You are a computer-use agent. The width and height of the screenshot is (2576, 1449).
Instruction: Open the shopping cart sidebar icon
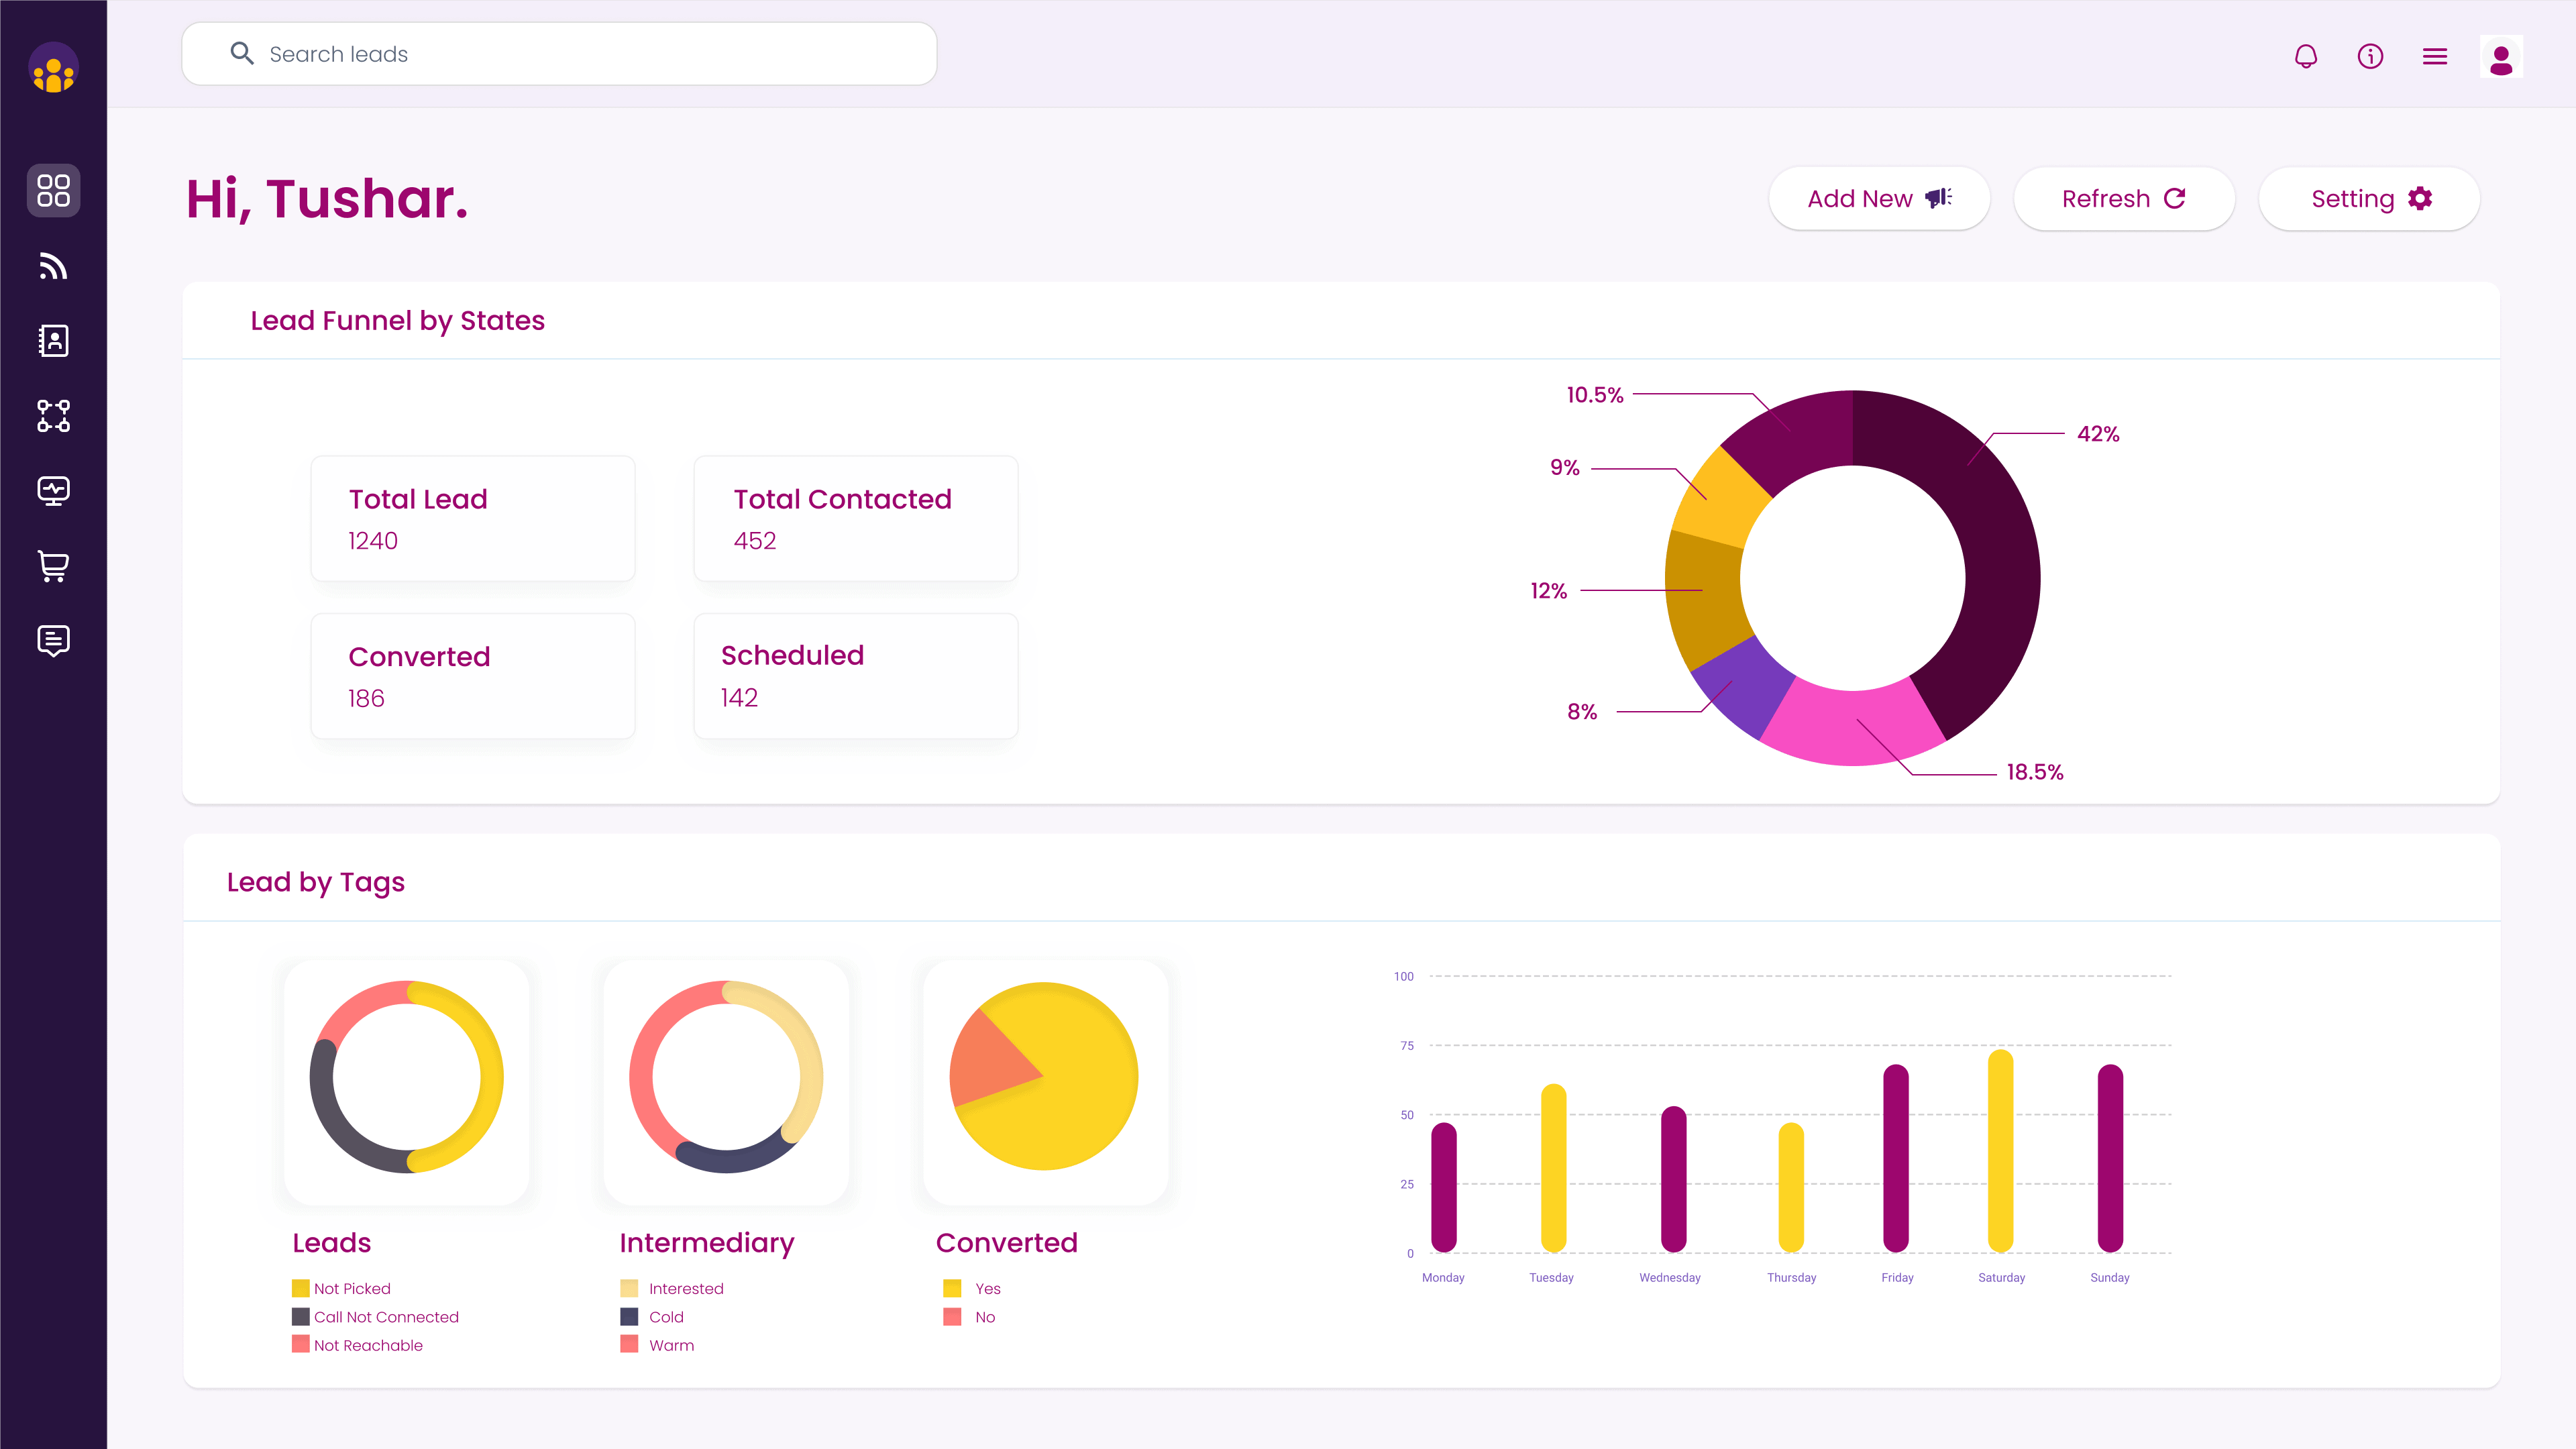tap(53, 566)
